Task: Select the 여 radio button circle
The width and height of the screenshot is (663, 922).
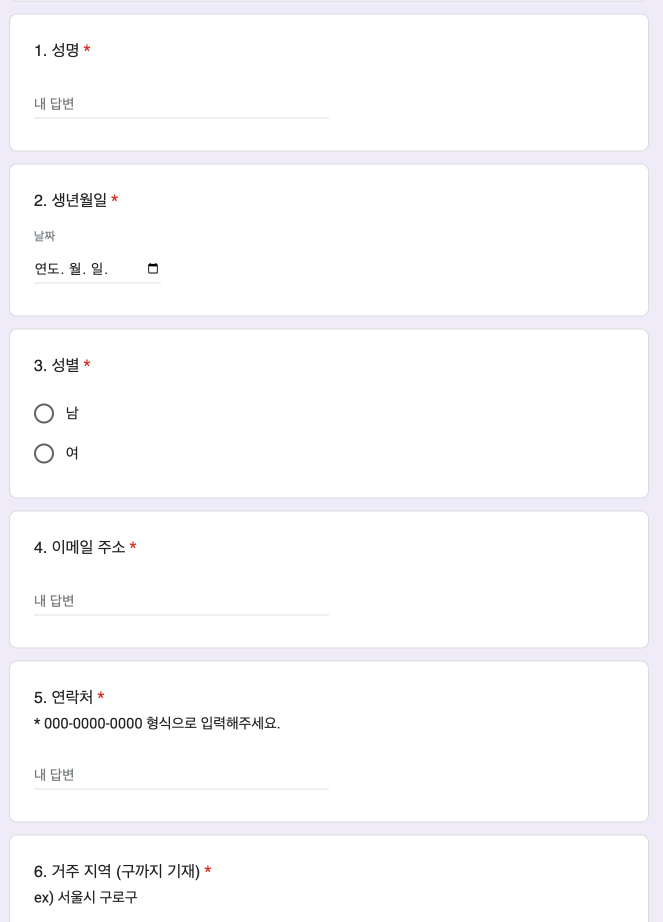Action: 44,453
